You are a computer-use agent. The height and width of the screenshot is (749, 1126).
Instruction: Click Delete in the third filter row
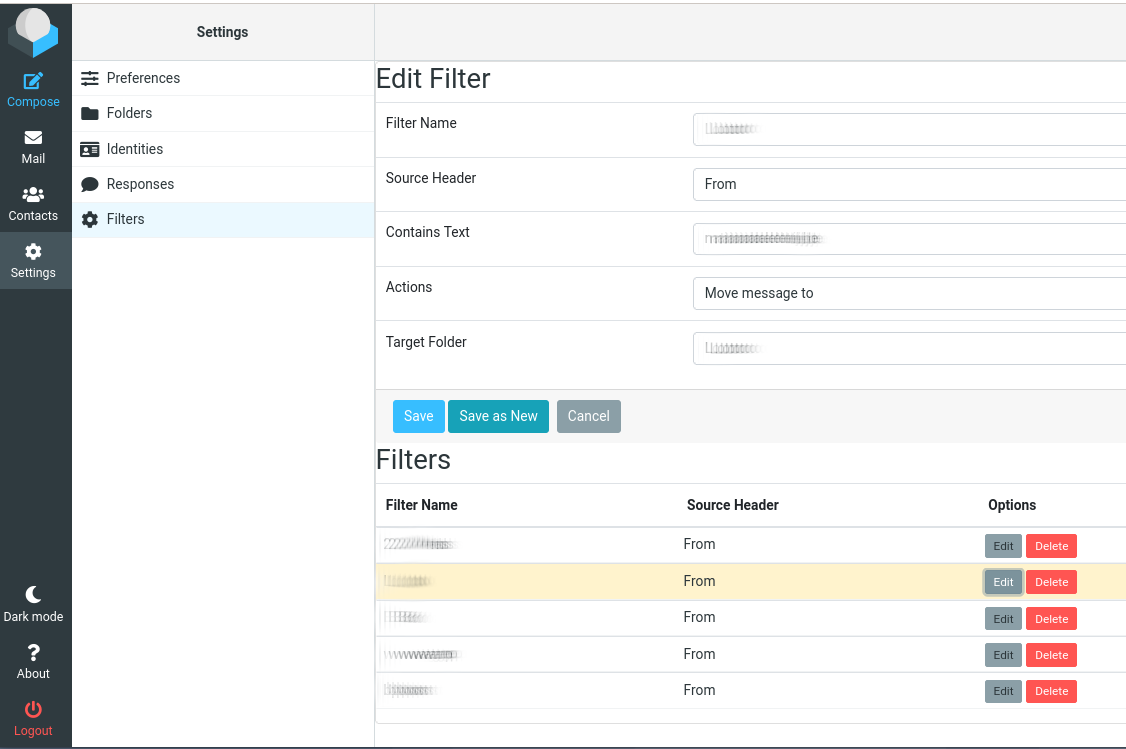pyautogui.click(x=1051, y=619)
